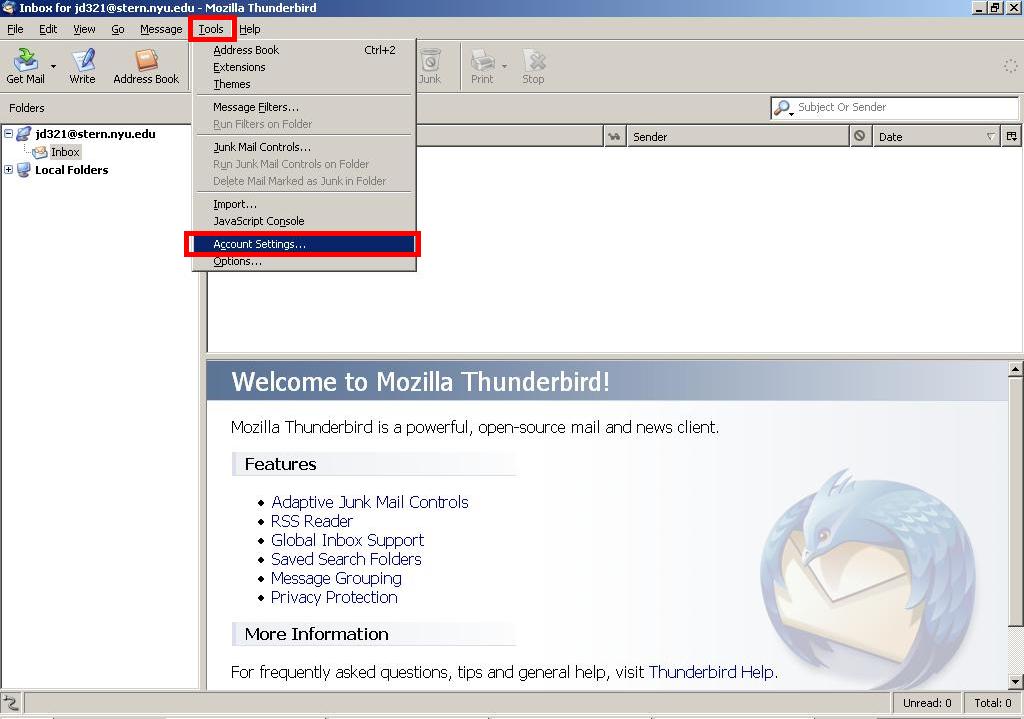Expand the Local Folders tree
The height and width of the screenshot is (719, 1024).
coord(8,170)
